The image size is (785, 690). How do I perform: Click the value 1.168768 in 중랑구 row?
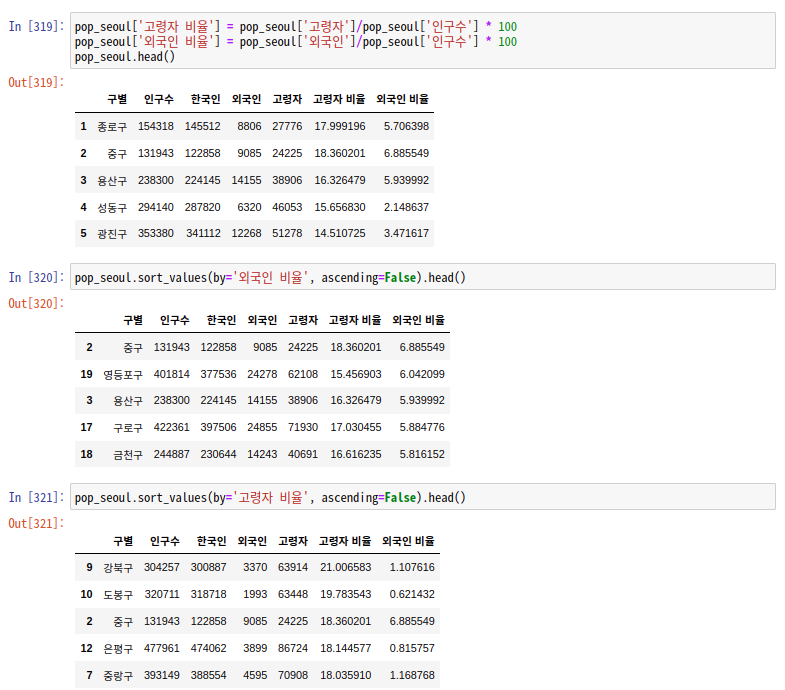coord(412,675)
